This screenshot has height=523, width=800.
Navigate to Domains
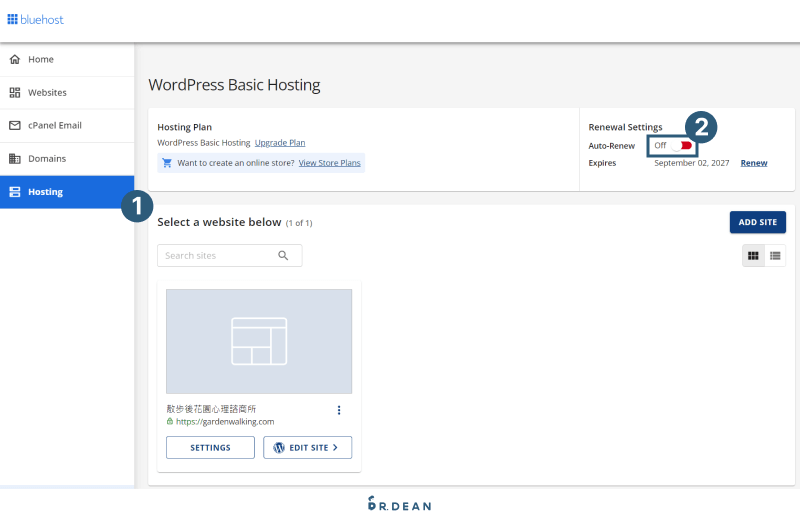click(67, 159)
